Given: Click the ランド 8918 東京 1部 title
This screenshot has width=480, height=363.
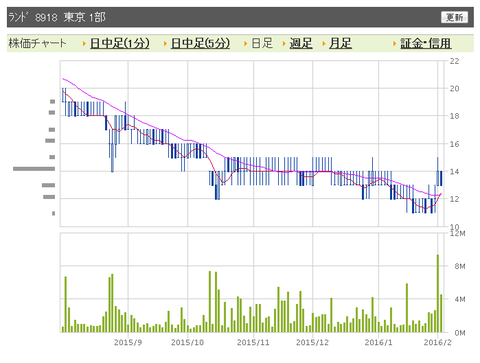Looking at the screenshot, I should (x=57, y=17).
